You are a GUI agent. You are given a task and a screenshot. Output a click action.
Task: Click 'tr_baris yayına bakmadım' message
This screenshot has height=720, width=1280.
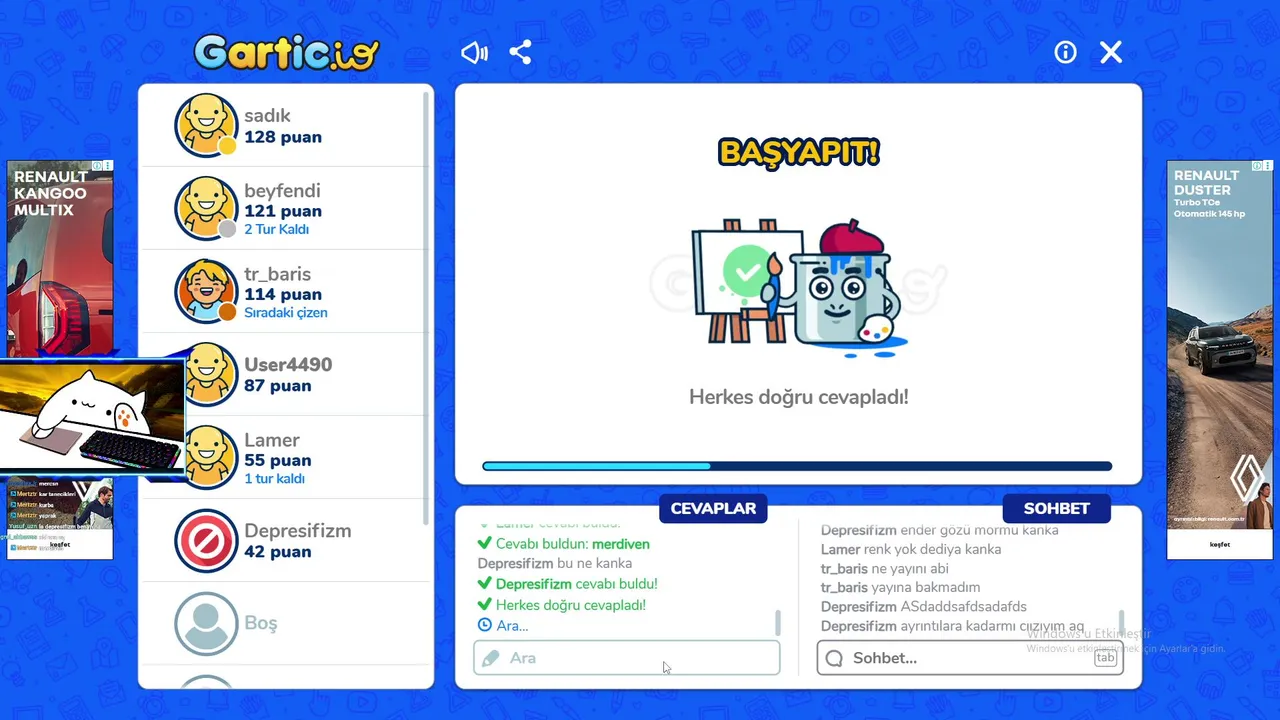click(901, 587)
